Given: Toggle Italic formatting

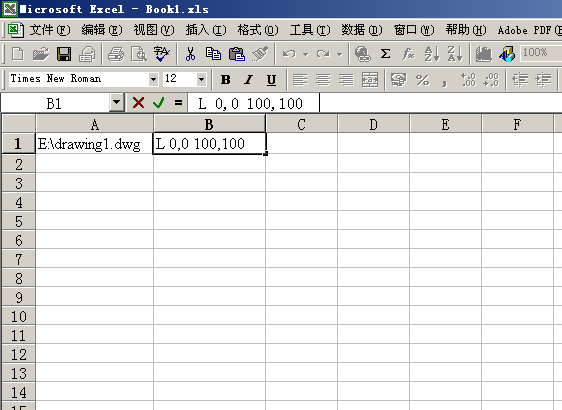Looking at the screenshot, I should [x=248, y=80].
